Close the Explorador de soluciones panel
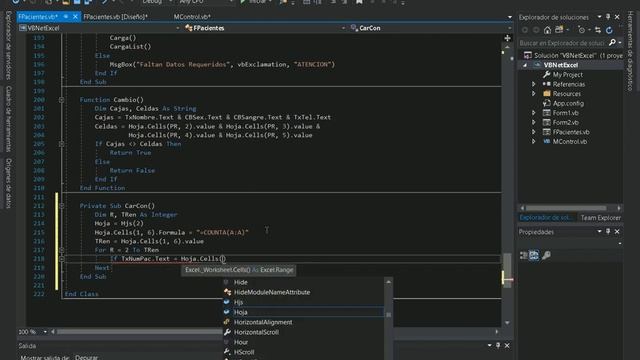 point(617,17)
